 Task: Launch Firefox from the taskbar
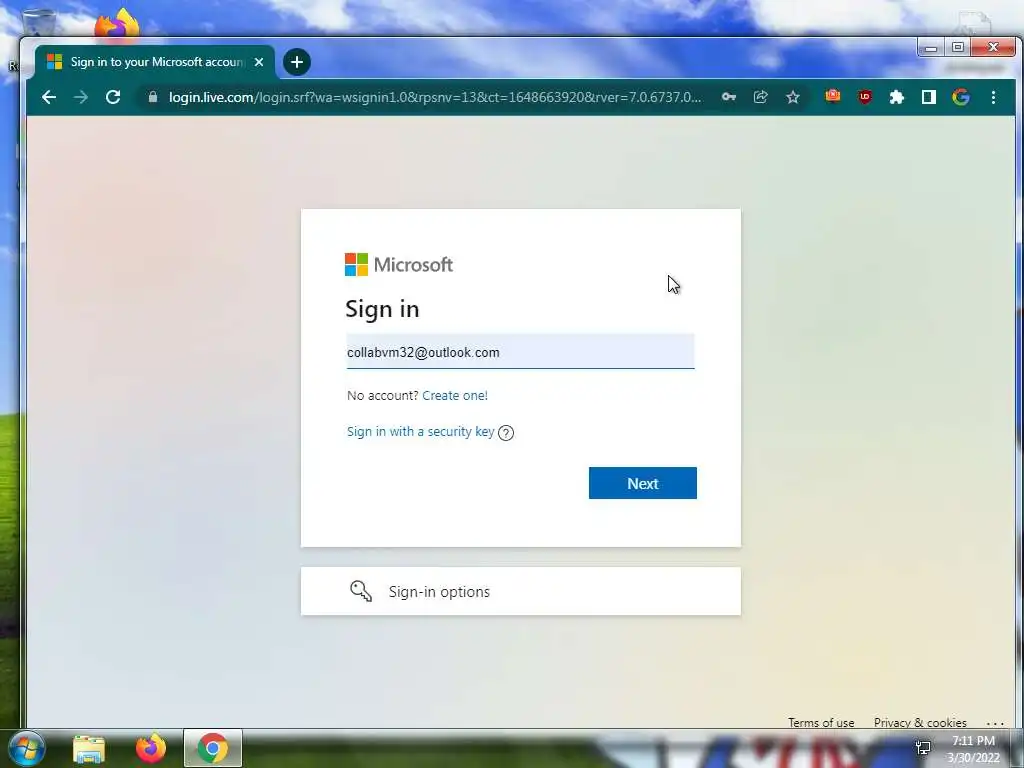(151, 748)
